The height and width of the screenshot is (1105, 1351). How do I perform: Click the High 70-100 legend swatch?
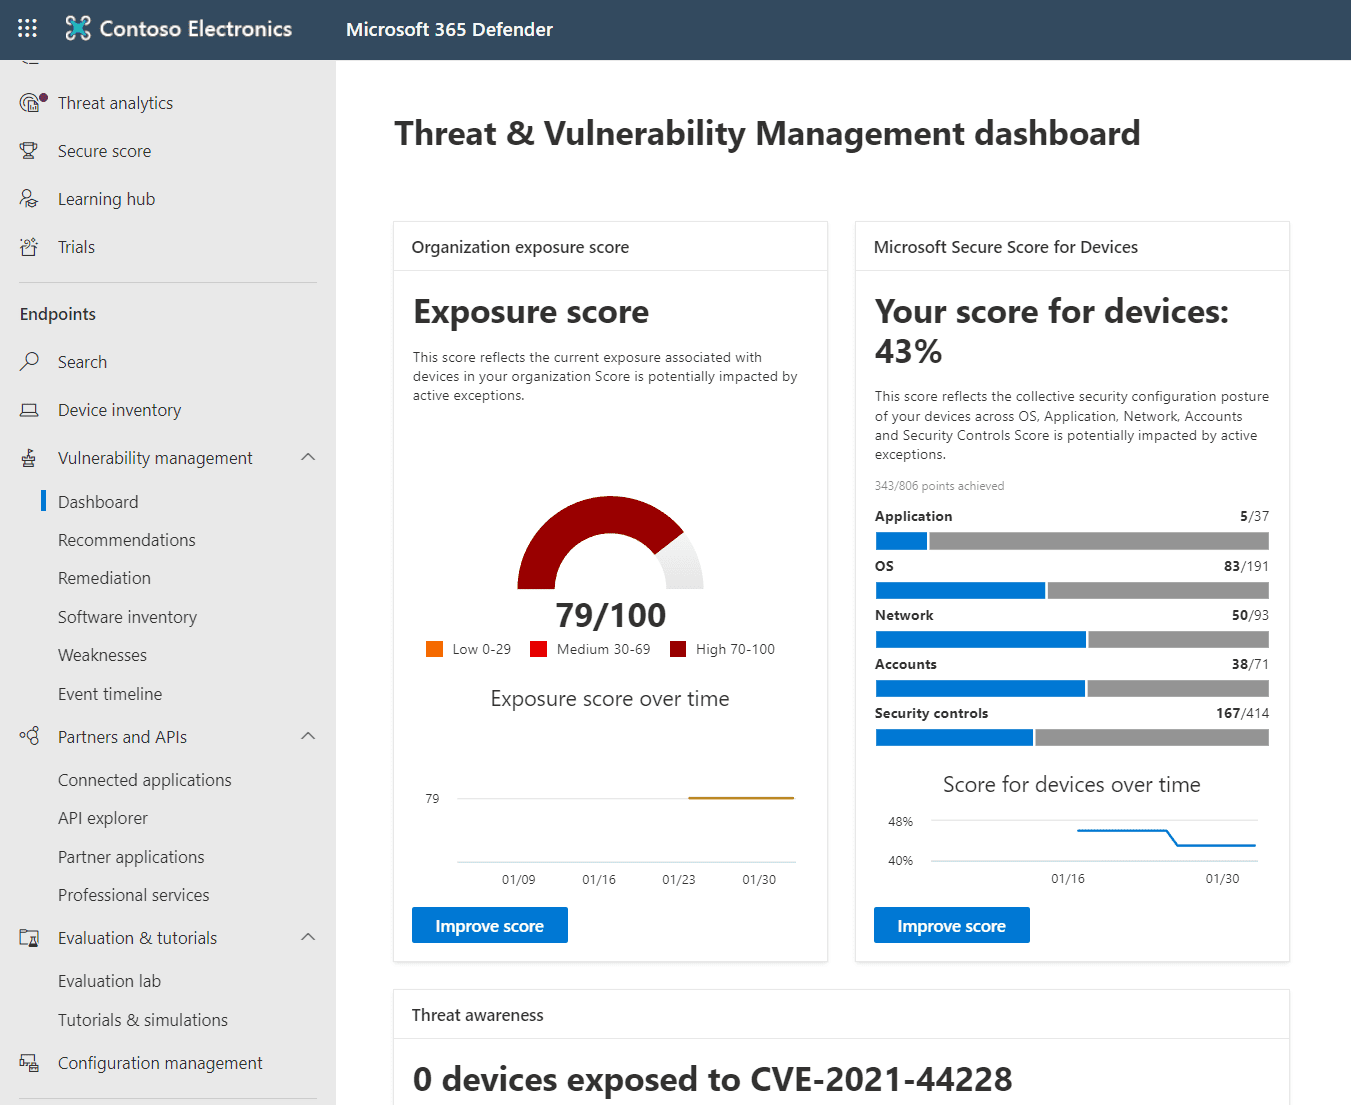pyautogui.click(x=678, y=649)
